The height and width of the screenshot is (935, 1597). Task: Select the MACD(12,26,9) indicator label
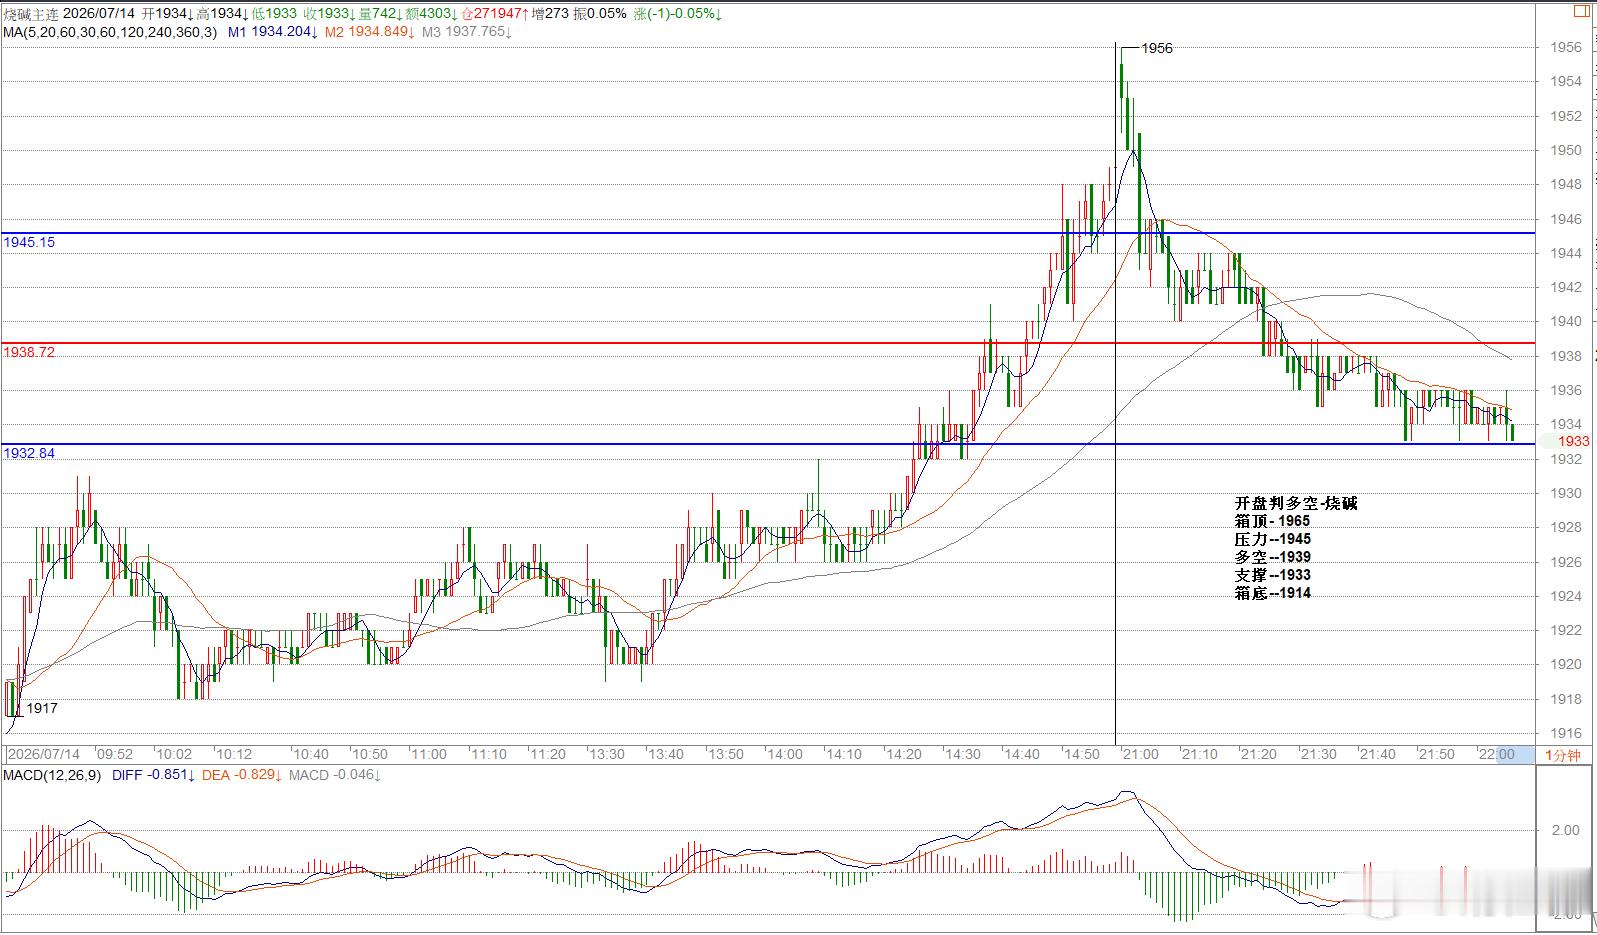click(x=52, y=775)
